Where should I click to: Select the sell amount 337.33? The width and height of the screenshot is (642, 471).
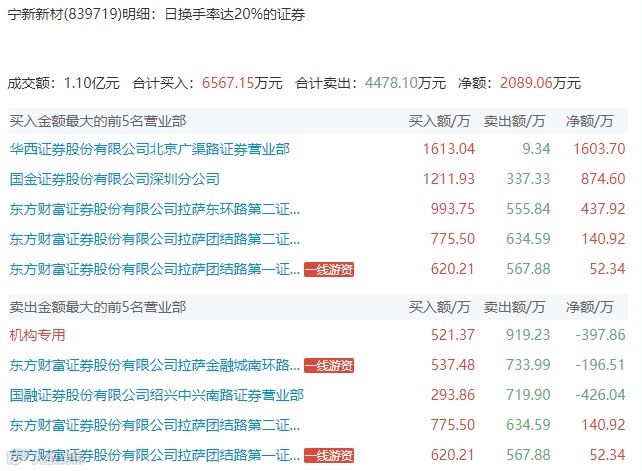click(528, 179)
